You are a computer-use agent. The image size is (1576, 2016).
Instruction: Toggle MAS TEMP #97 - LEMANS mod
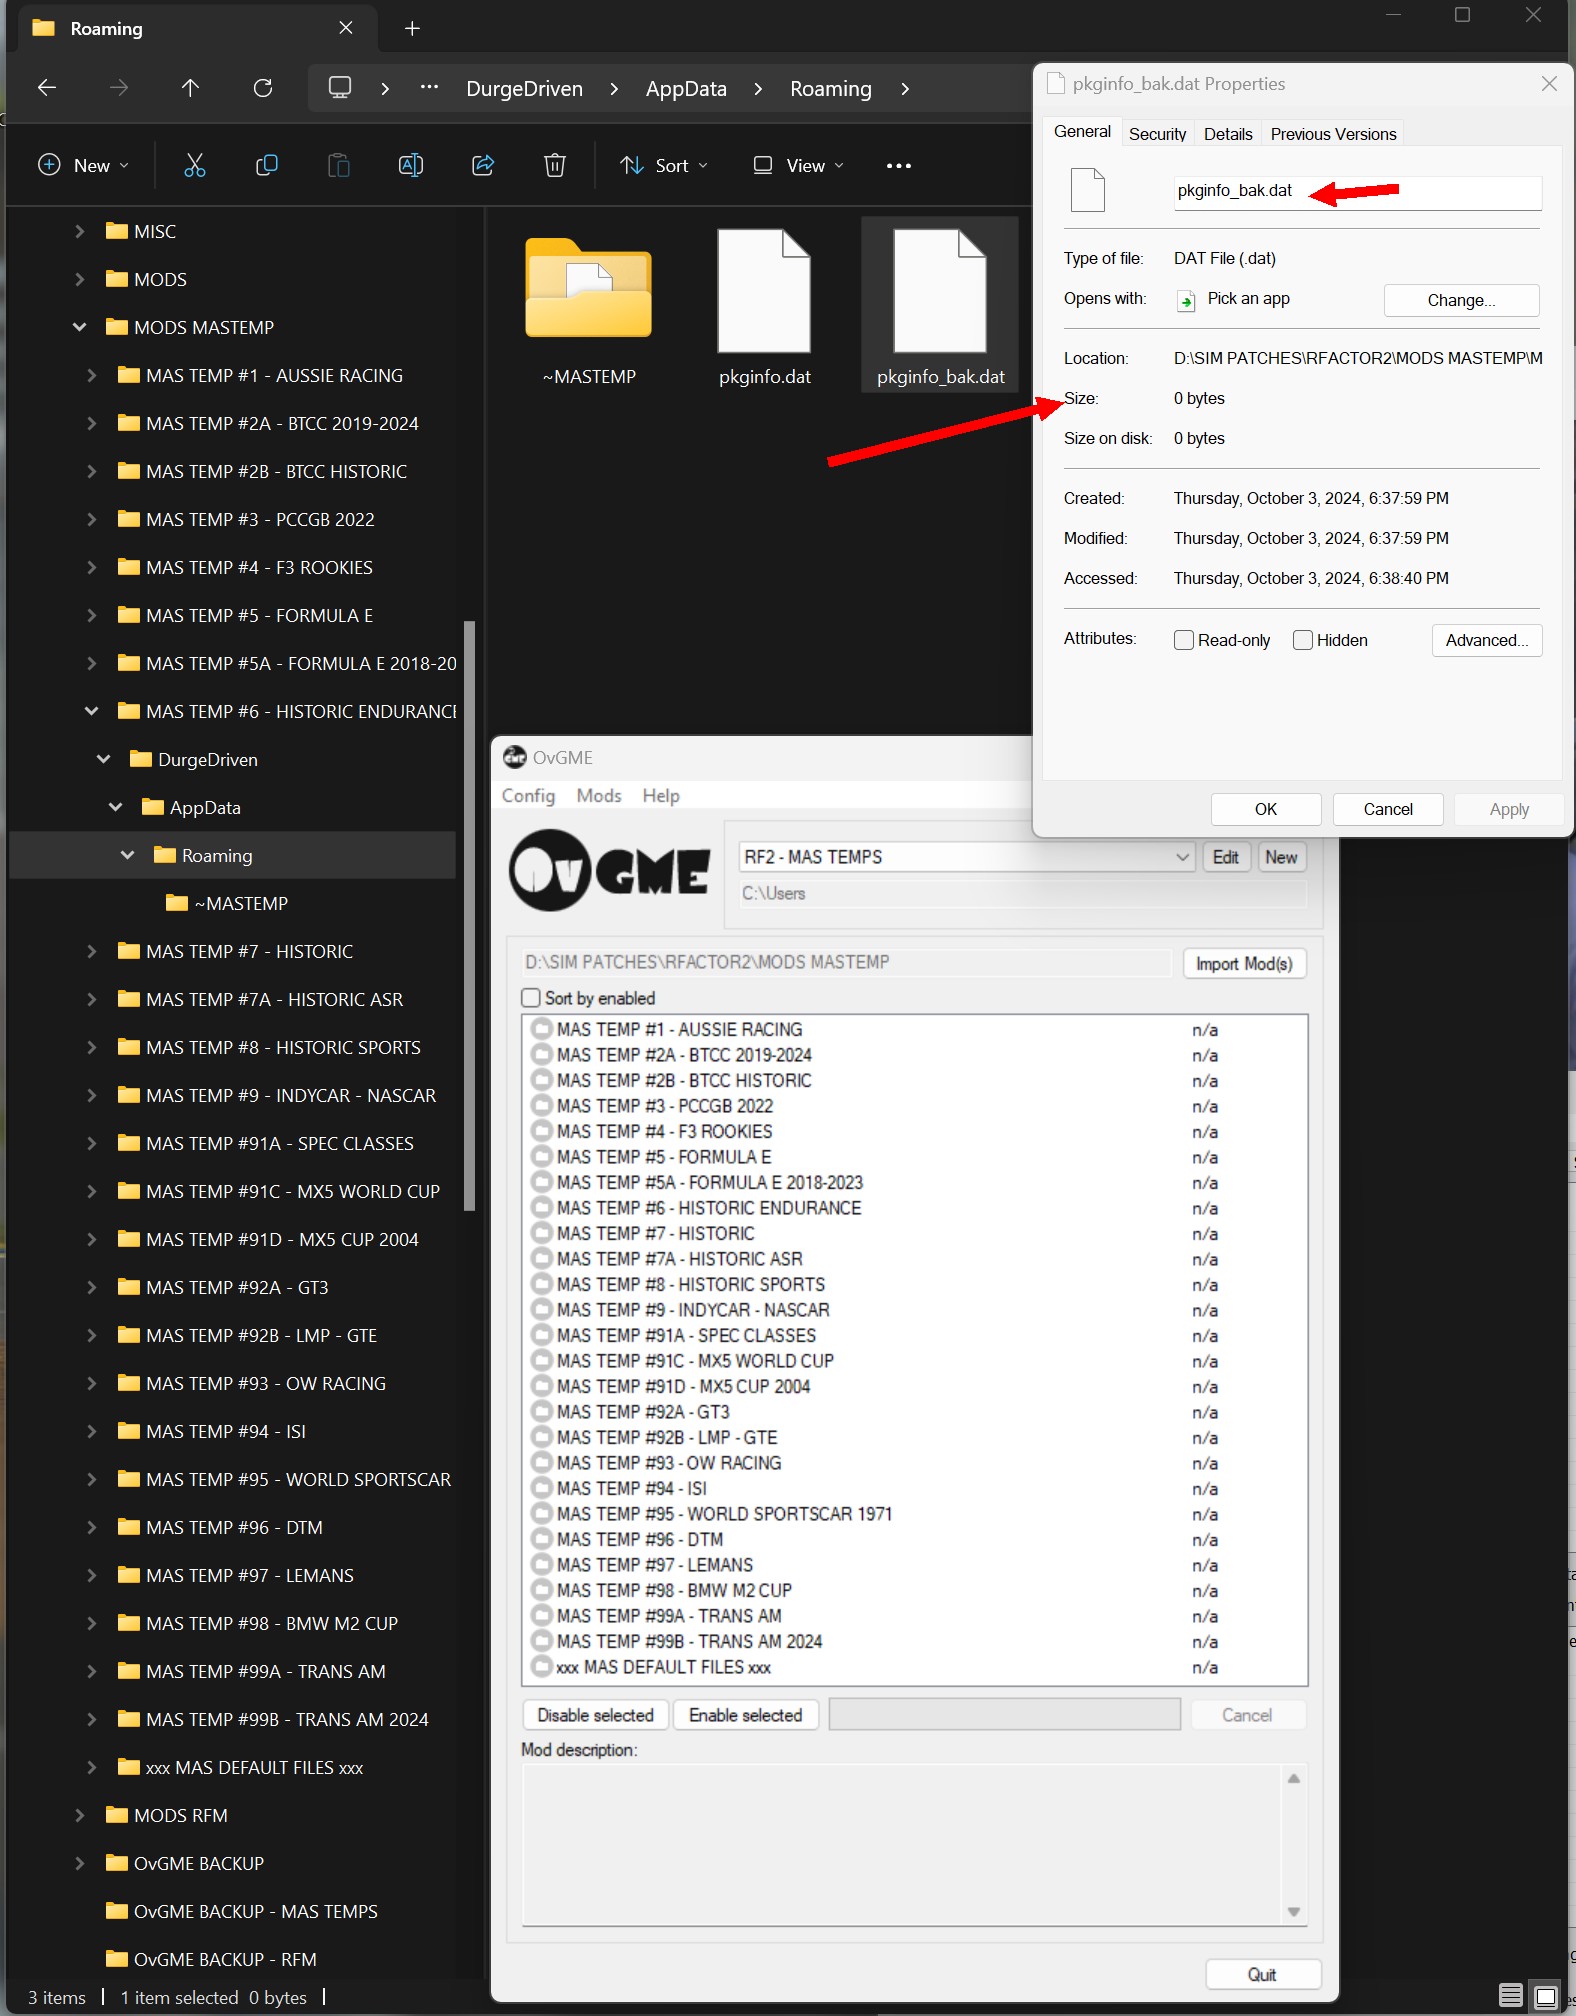[542, 1564]
